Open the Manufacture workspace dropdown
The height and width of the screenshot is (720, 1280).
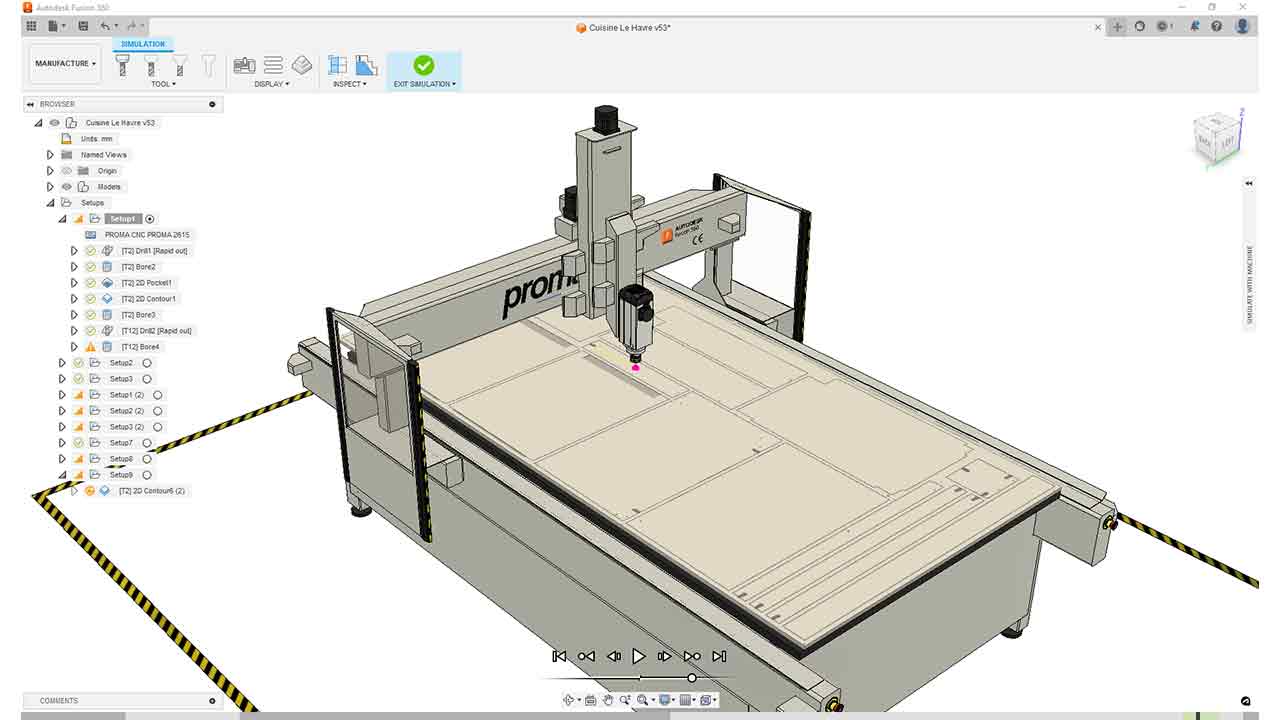point(65,64)
